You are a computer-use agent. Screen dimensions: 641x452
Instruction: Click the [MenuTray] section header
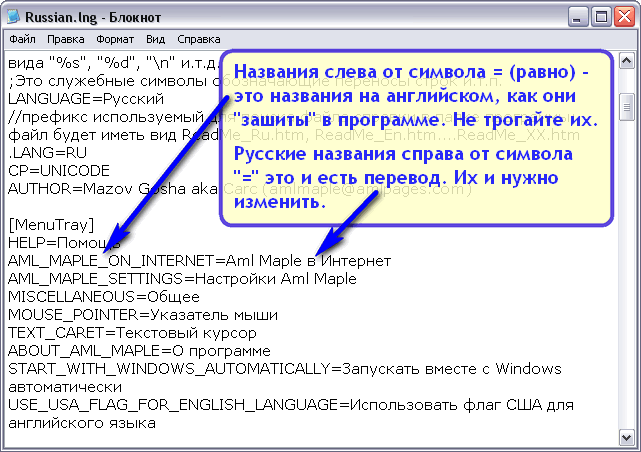point(51,225)
